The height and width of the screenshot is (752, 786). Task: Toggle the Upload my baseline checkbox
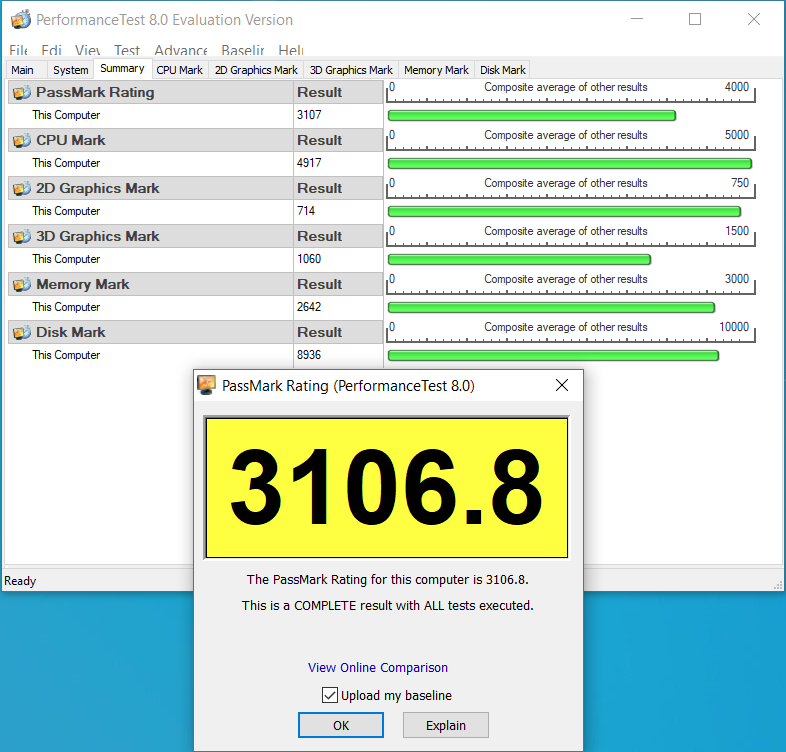(329, 695)
